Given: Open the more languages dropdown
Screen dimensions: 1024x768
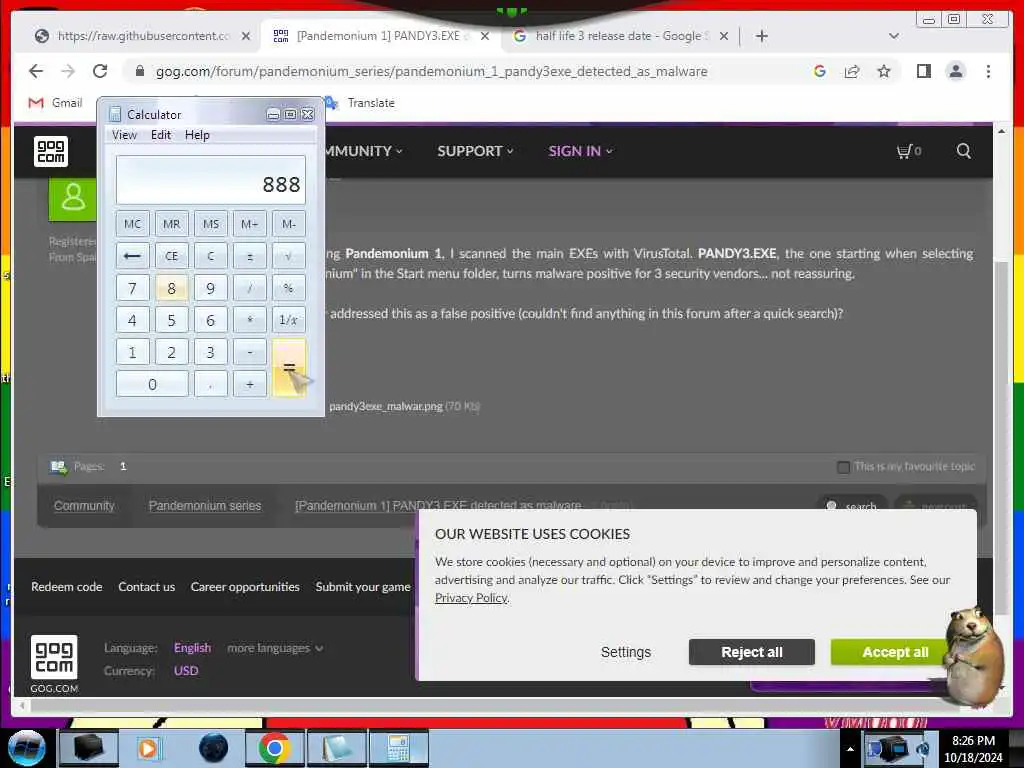Looking at the screenshot, I should (x=275, y=648).
